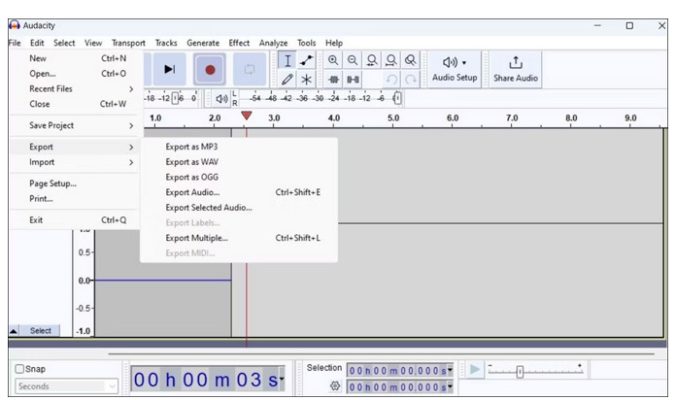Open the Analyze menu
The image size is (676, 400).
[273, 43]
